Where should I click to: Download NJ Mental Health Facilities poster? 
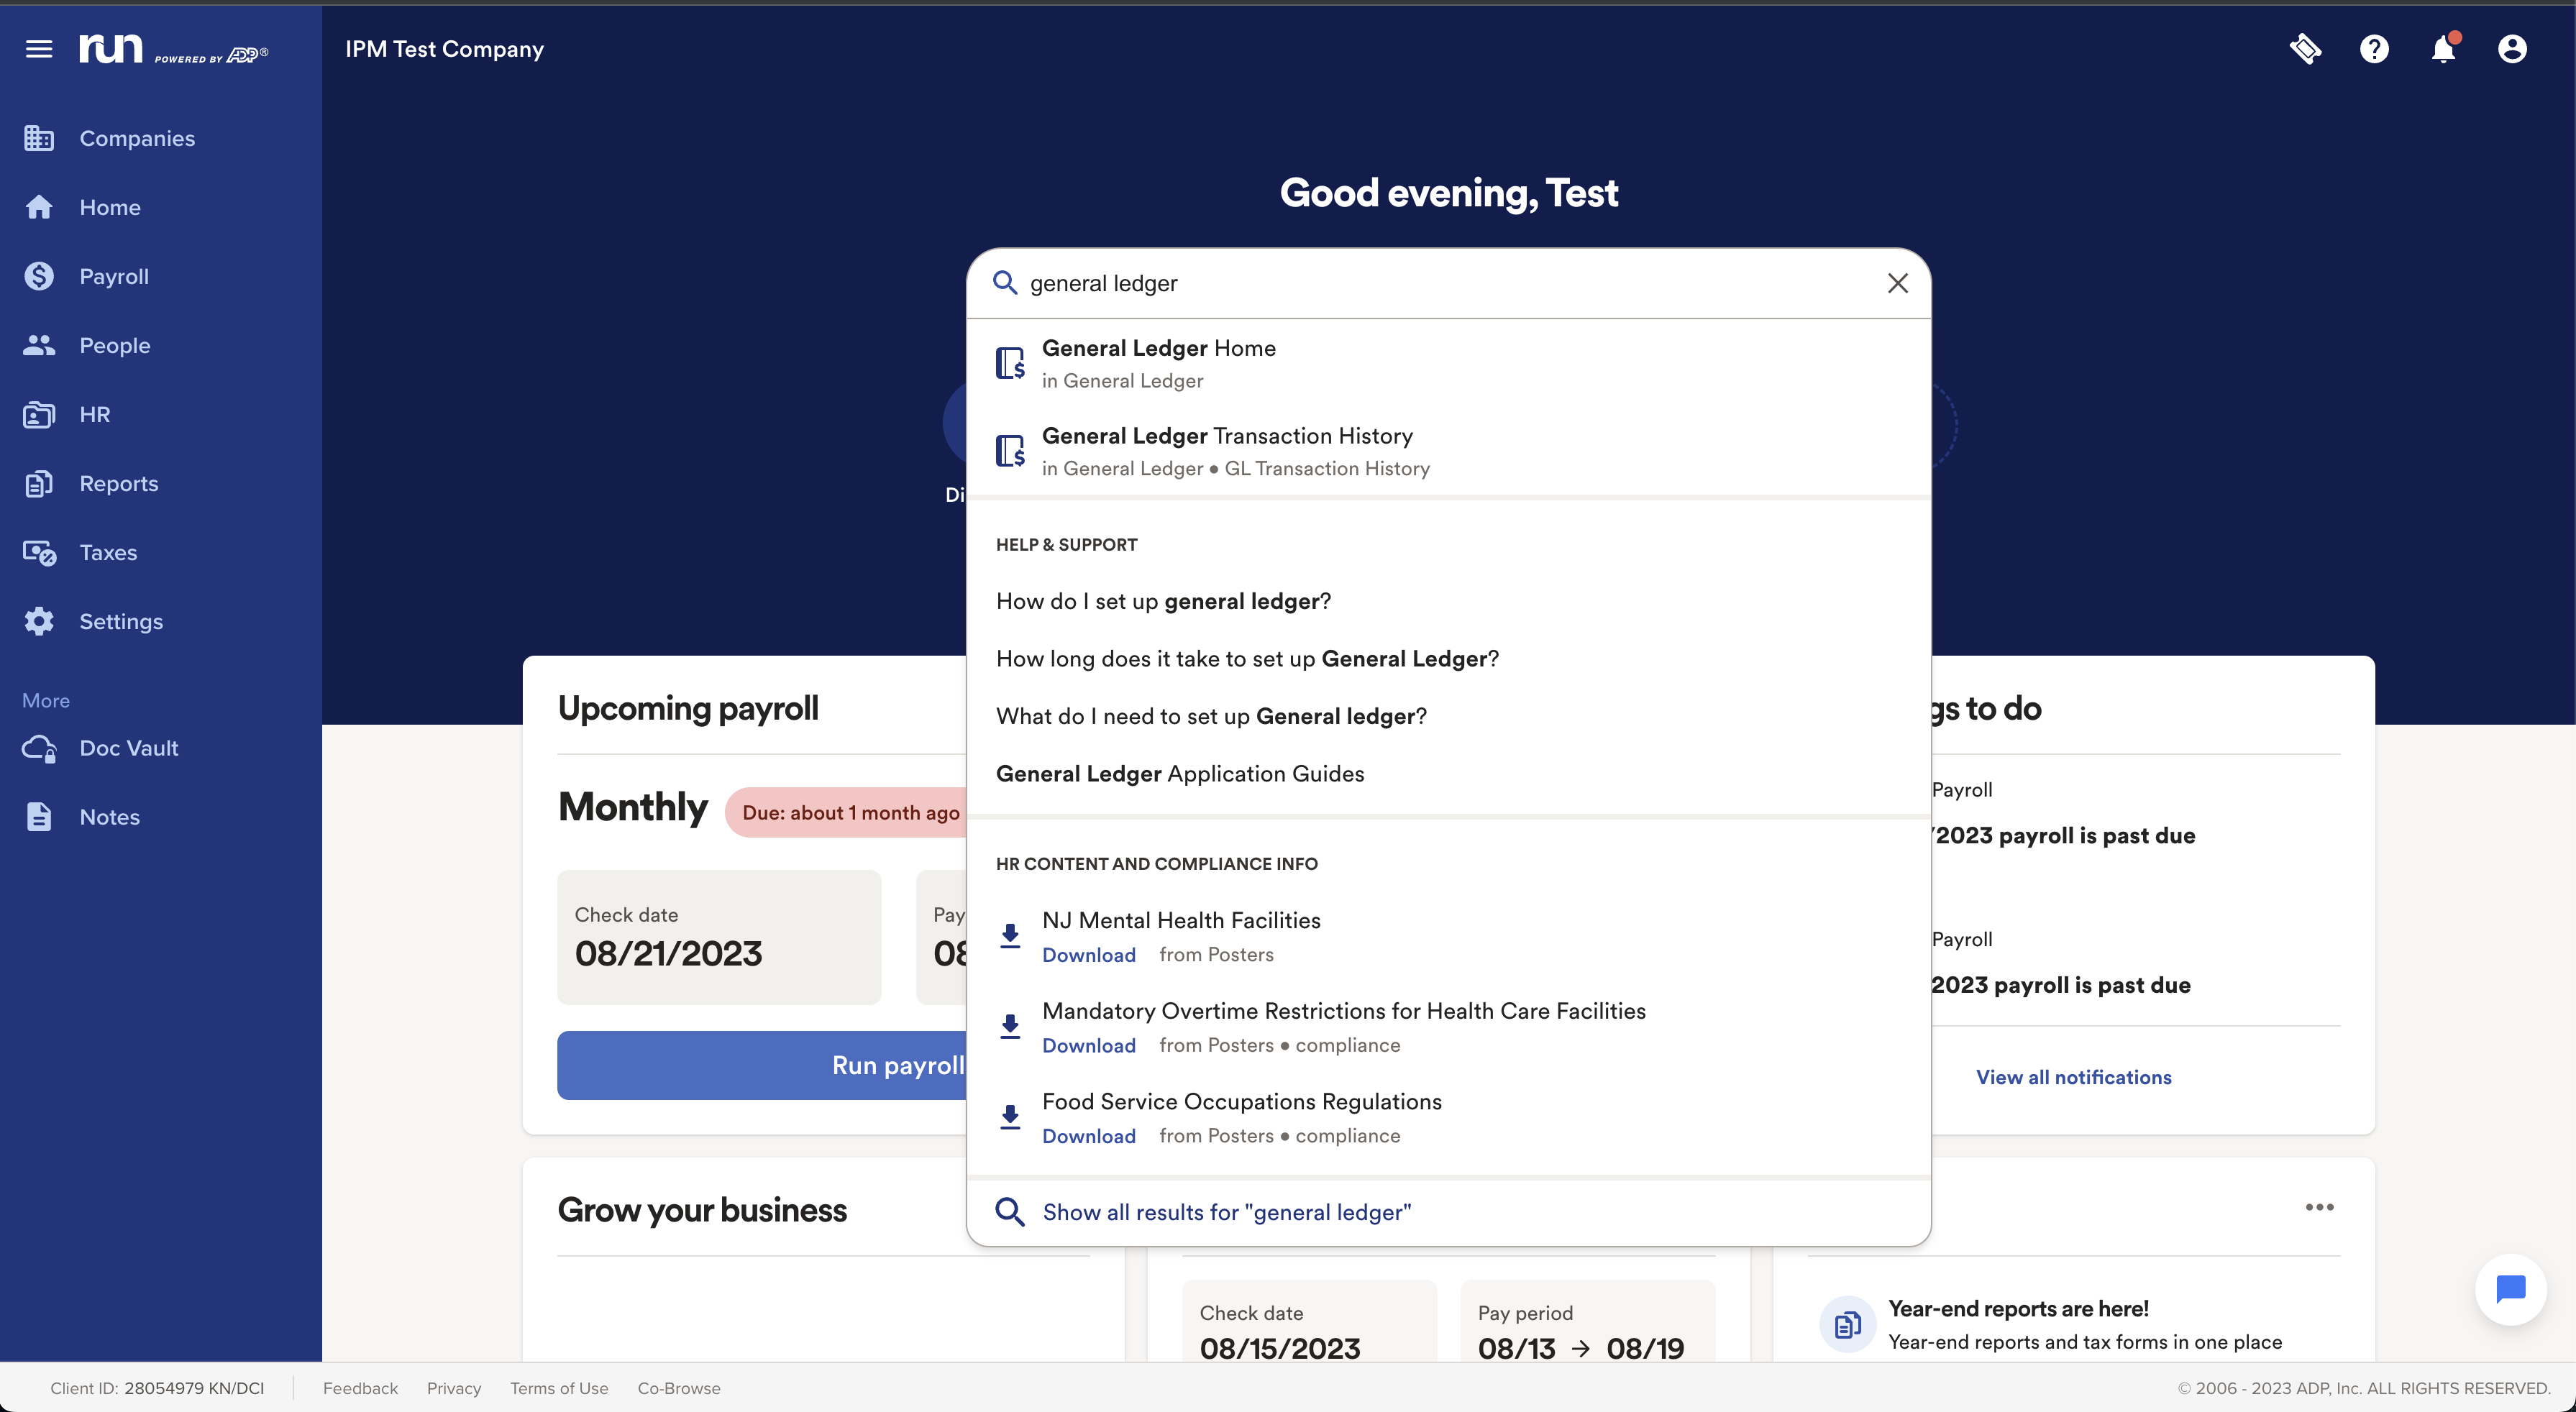pos(1088,955)
